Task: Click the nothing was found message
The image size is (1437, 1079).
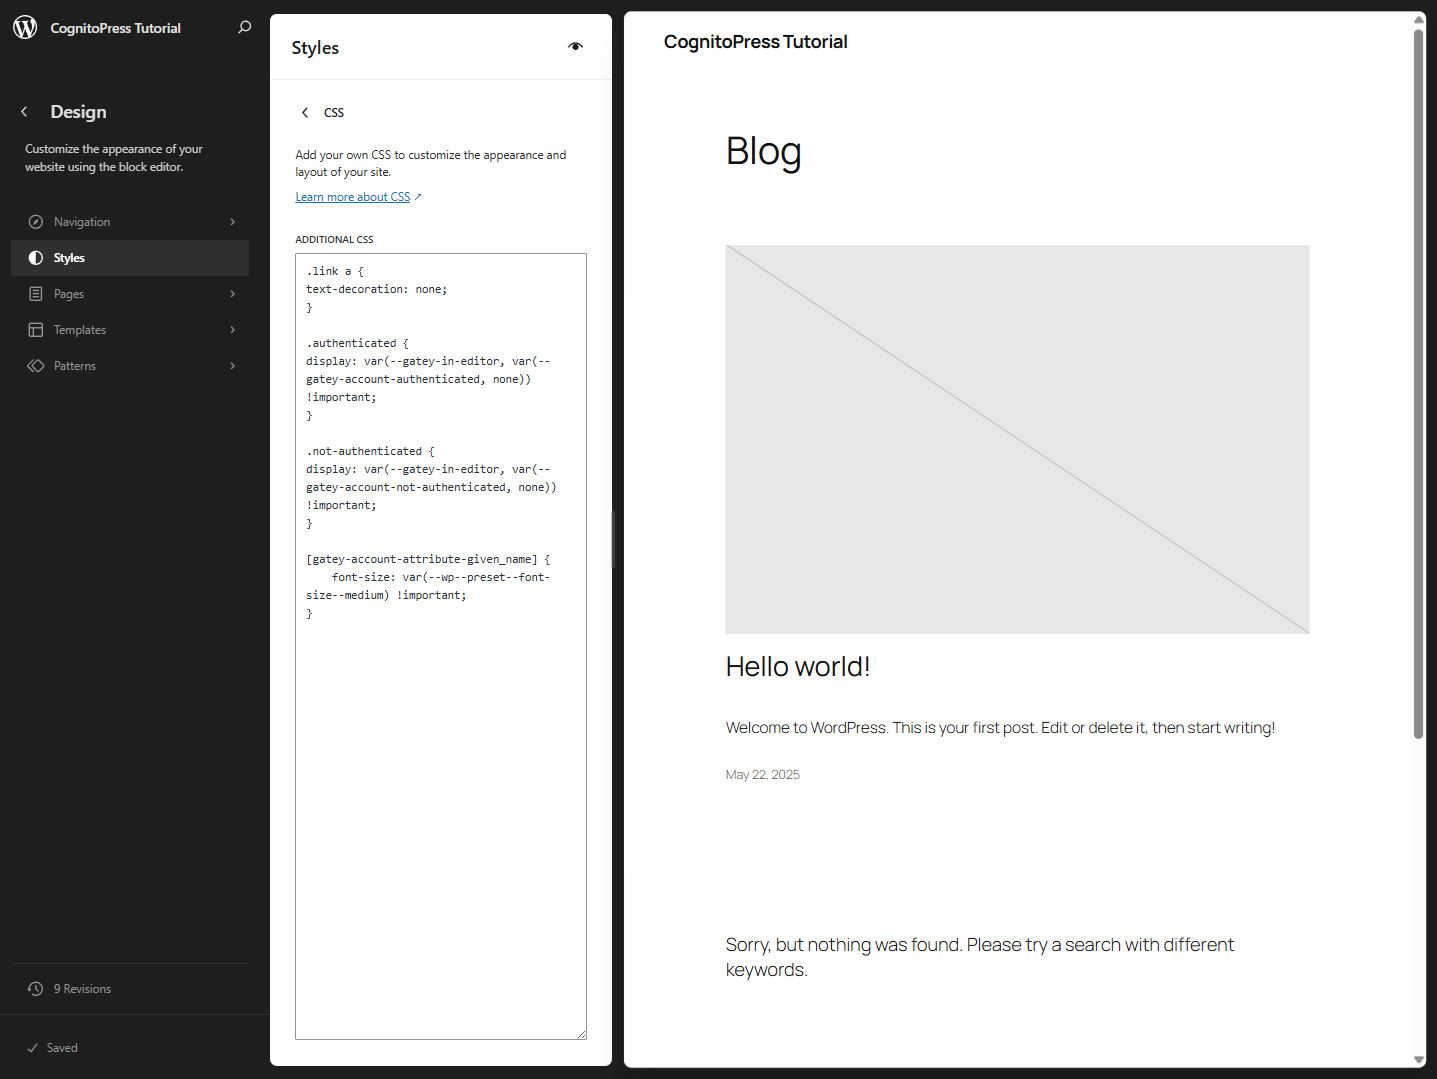Action: 979,957
